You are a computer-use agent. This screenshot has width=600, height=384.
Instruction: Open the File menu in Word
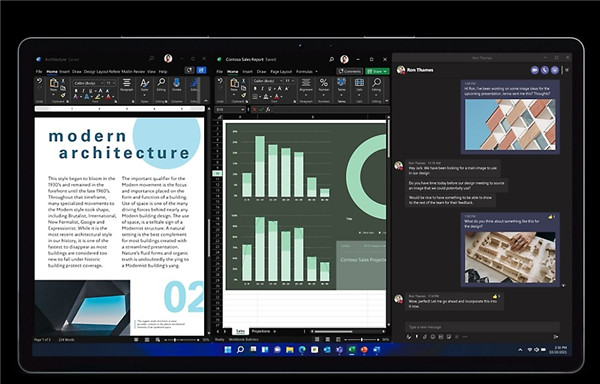pos(39,72)
